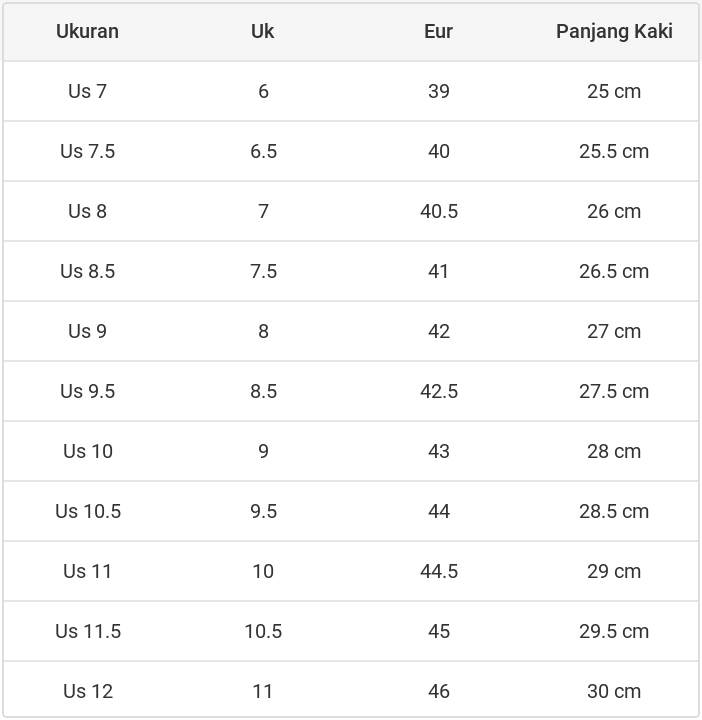Select the Us 7.5 size cell
Screen dimensions: 702x720
tap(87, 151)
